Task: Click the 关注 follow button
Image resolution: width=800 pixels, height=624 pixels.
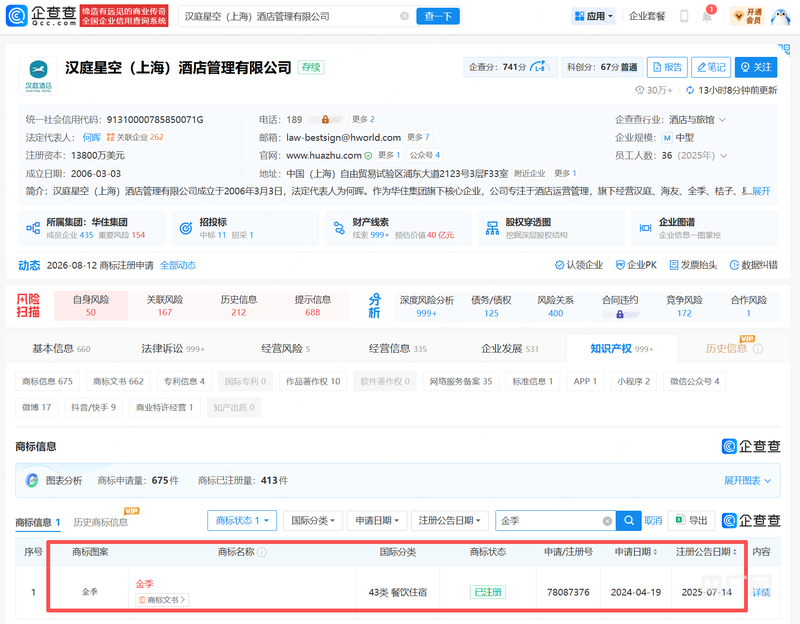Action: coord(756,67)
